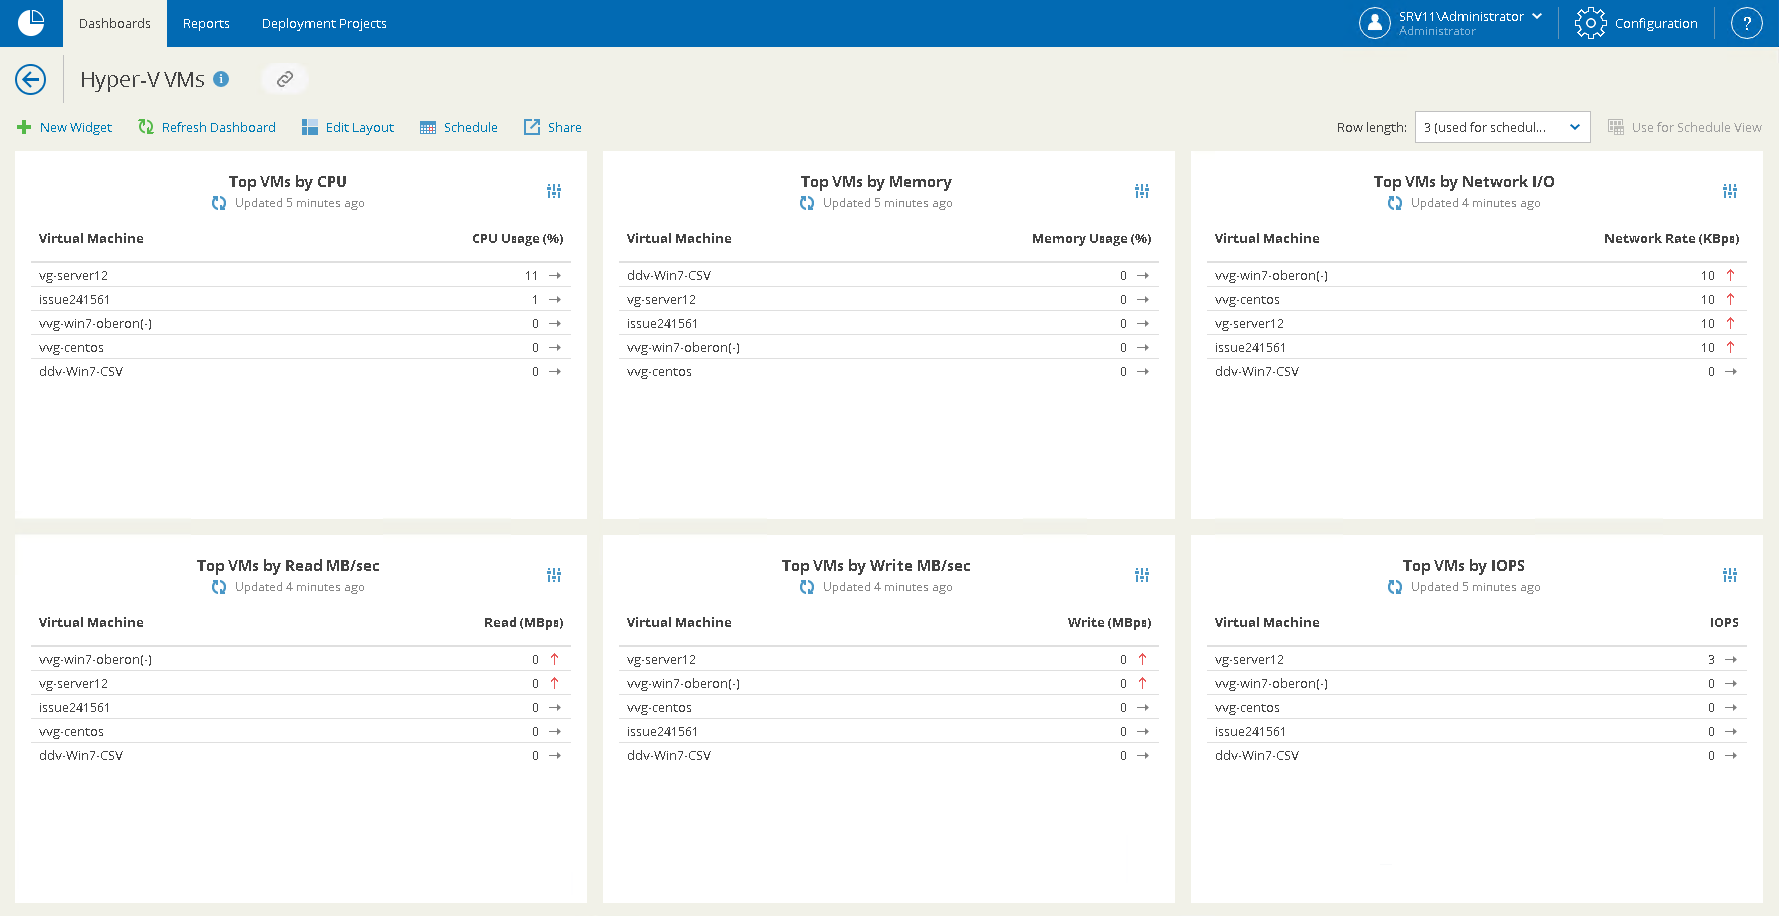Viewport: 1780px width, 916px height.
Task: Open the help question mark icon
Action: click(1746, 23)
